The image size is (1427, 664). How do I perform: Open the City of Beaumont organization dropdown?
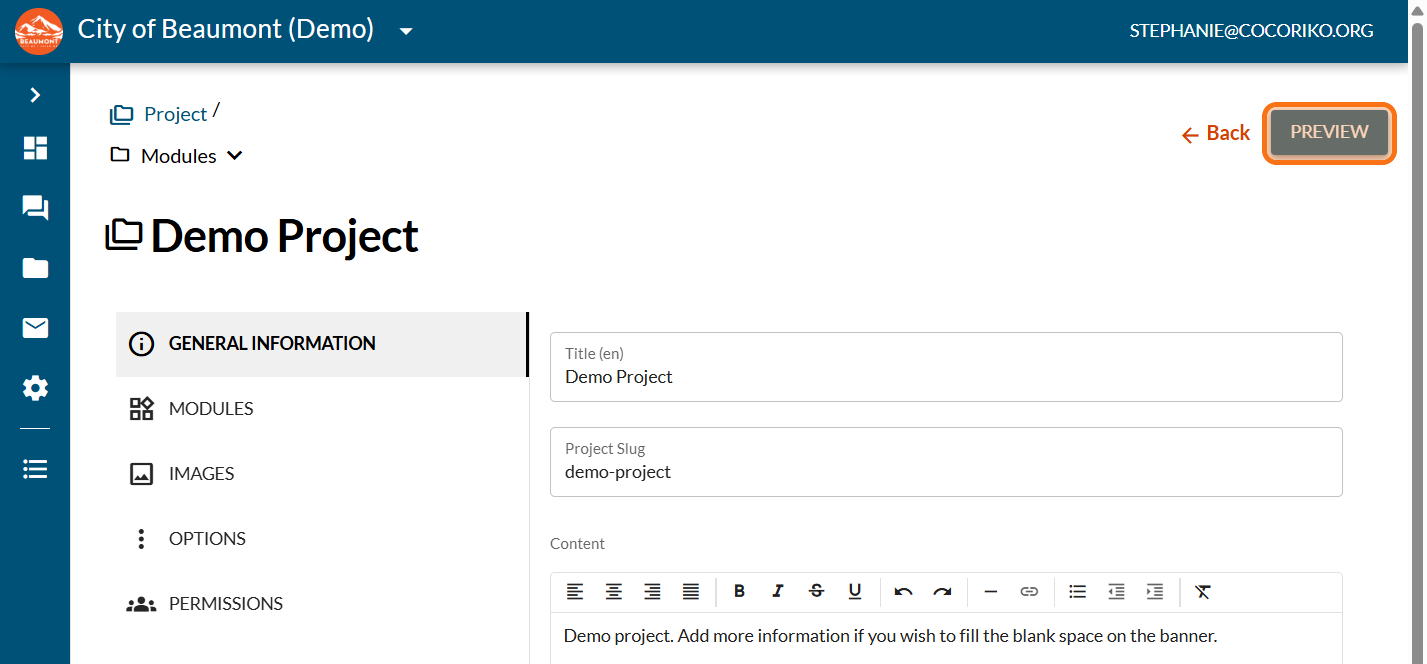(x=405, y=31)
